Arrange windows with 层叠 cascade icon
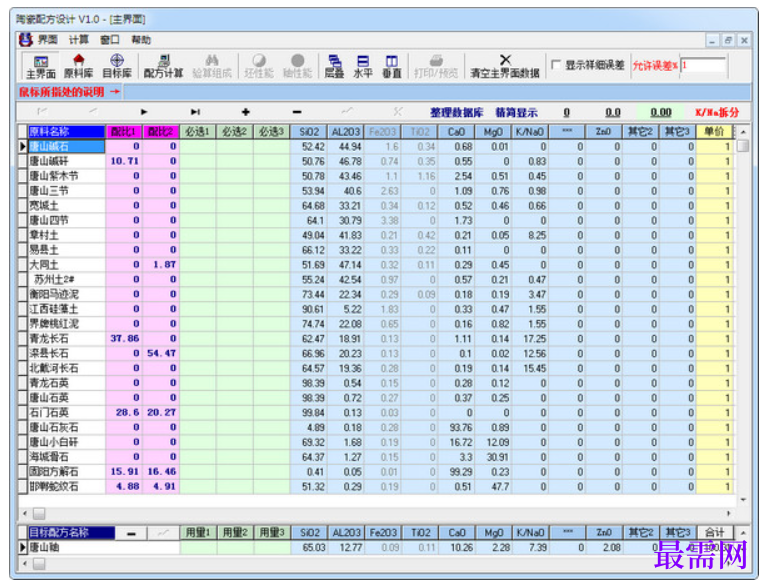The width and height of the screenshot is (766, 586). (x=334, y=66)
